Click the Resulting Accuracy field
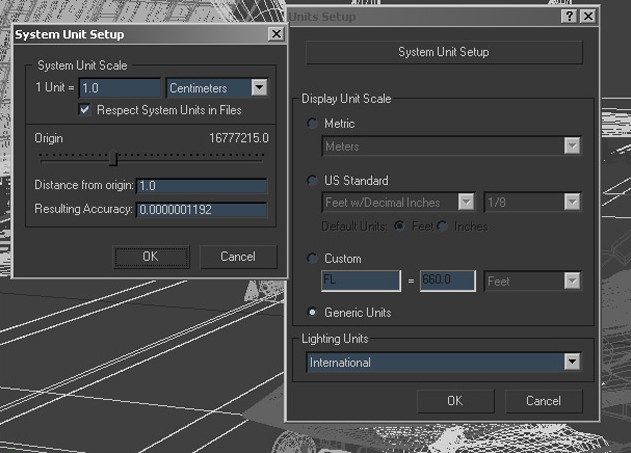This screenshot has width=631, height=453. tap(202, 209)
